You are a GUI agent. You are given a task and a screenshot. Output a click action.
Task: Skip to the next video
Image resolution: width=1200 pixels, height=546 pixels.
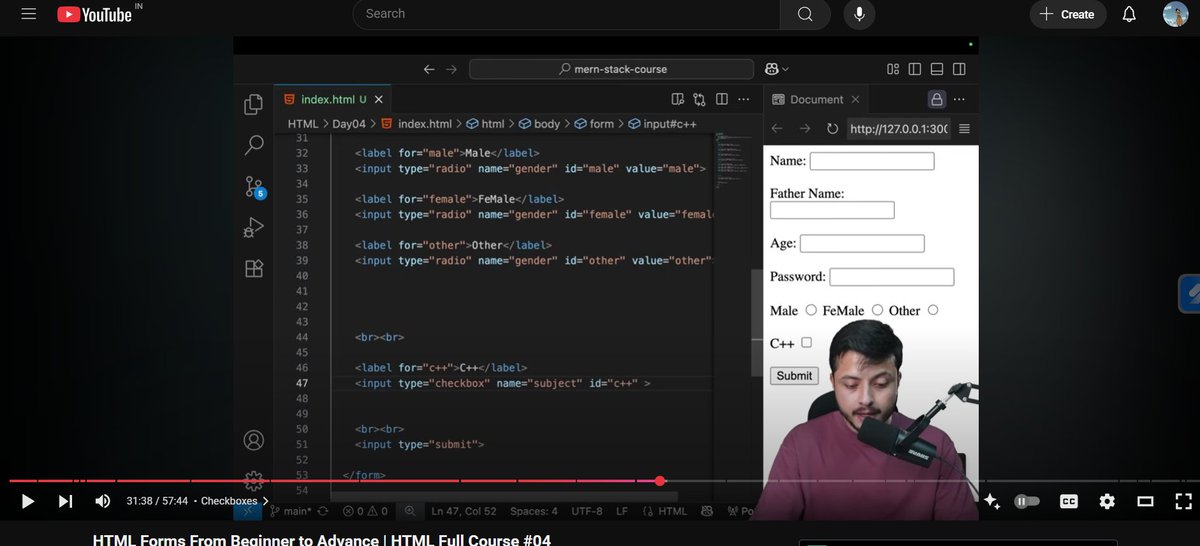click(65, 501)
